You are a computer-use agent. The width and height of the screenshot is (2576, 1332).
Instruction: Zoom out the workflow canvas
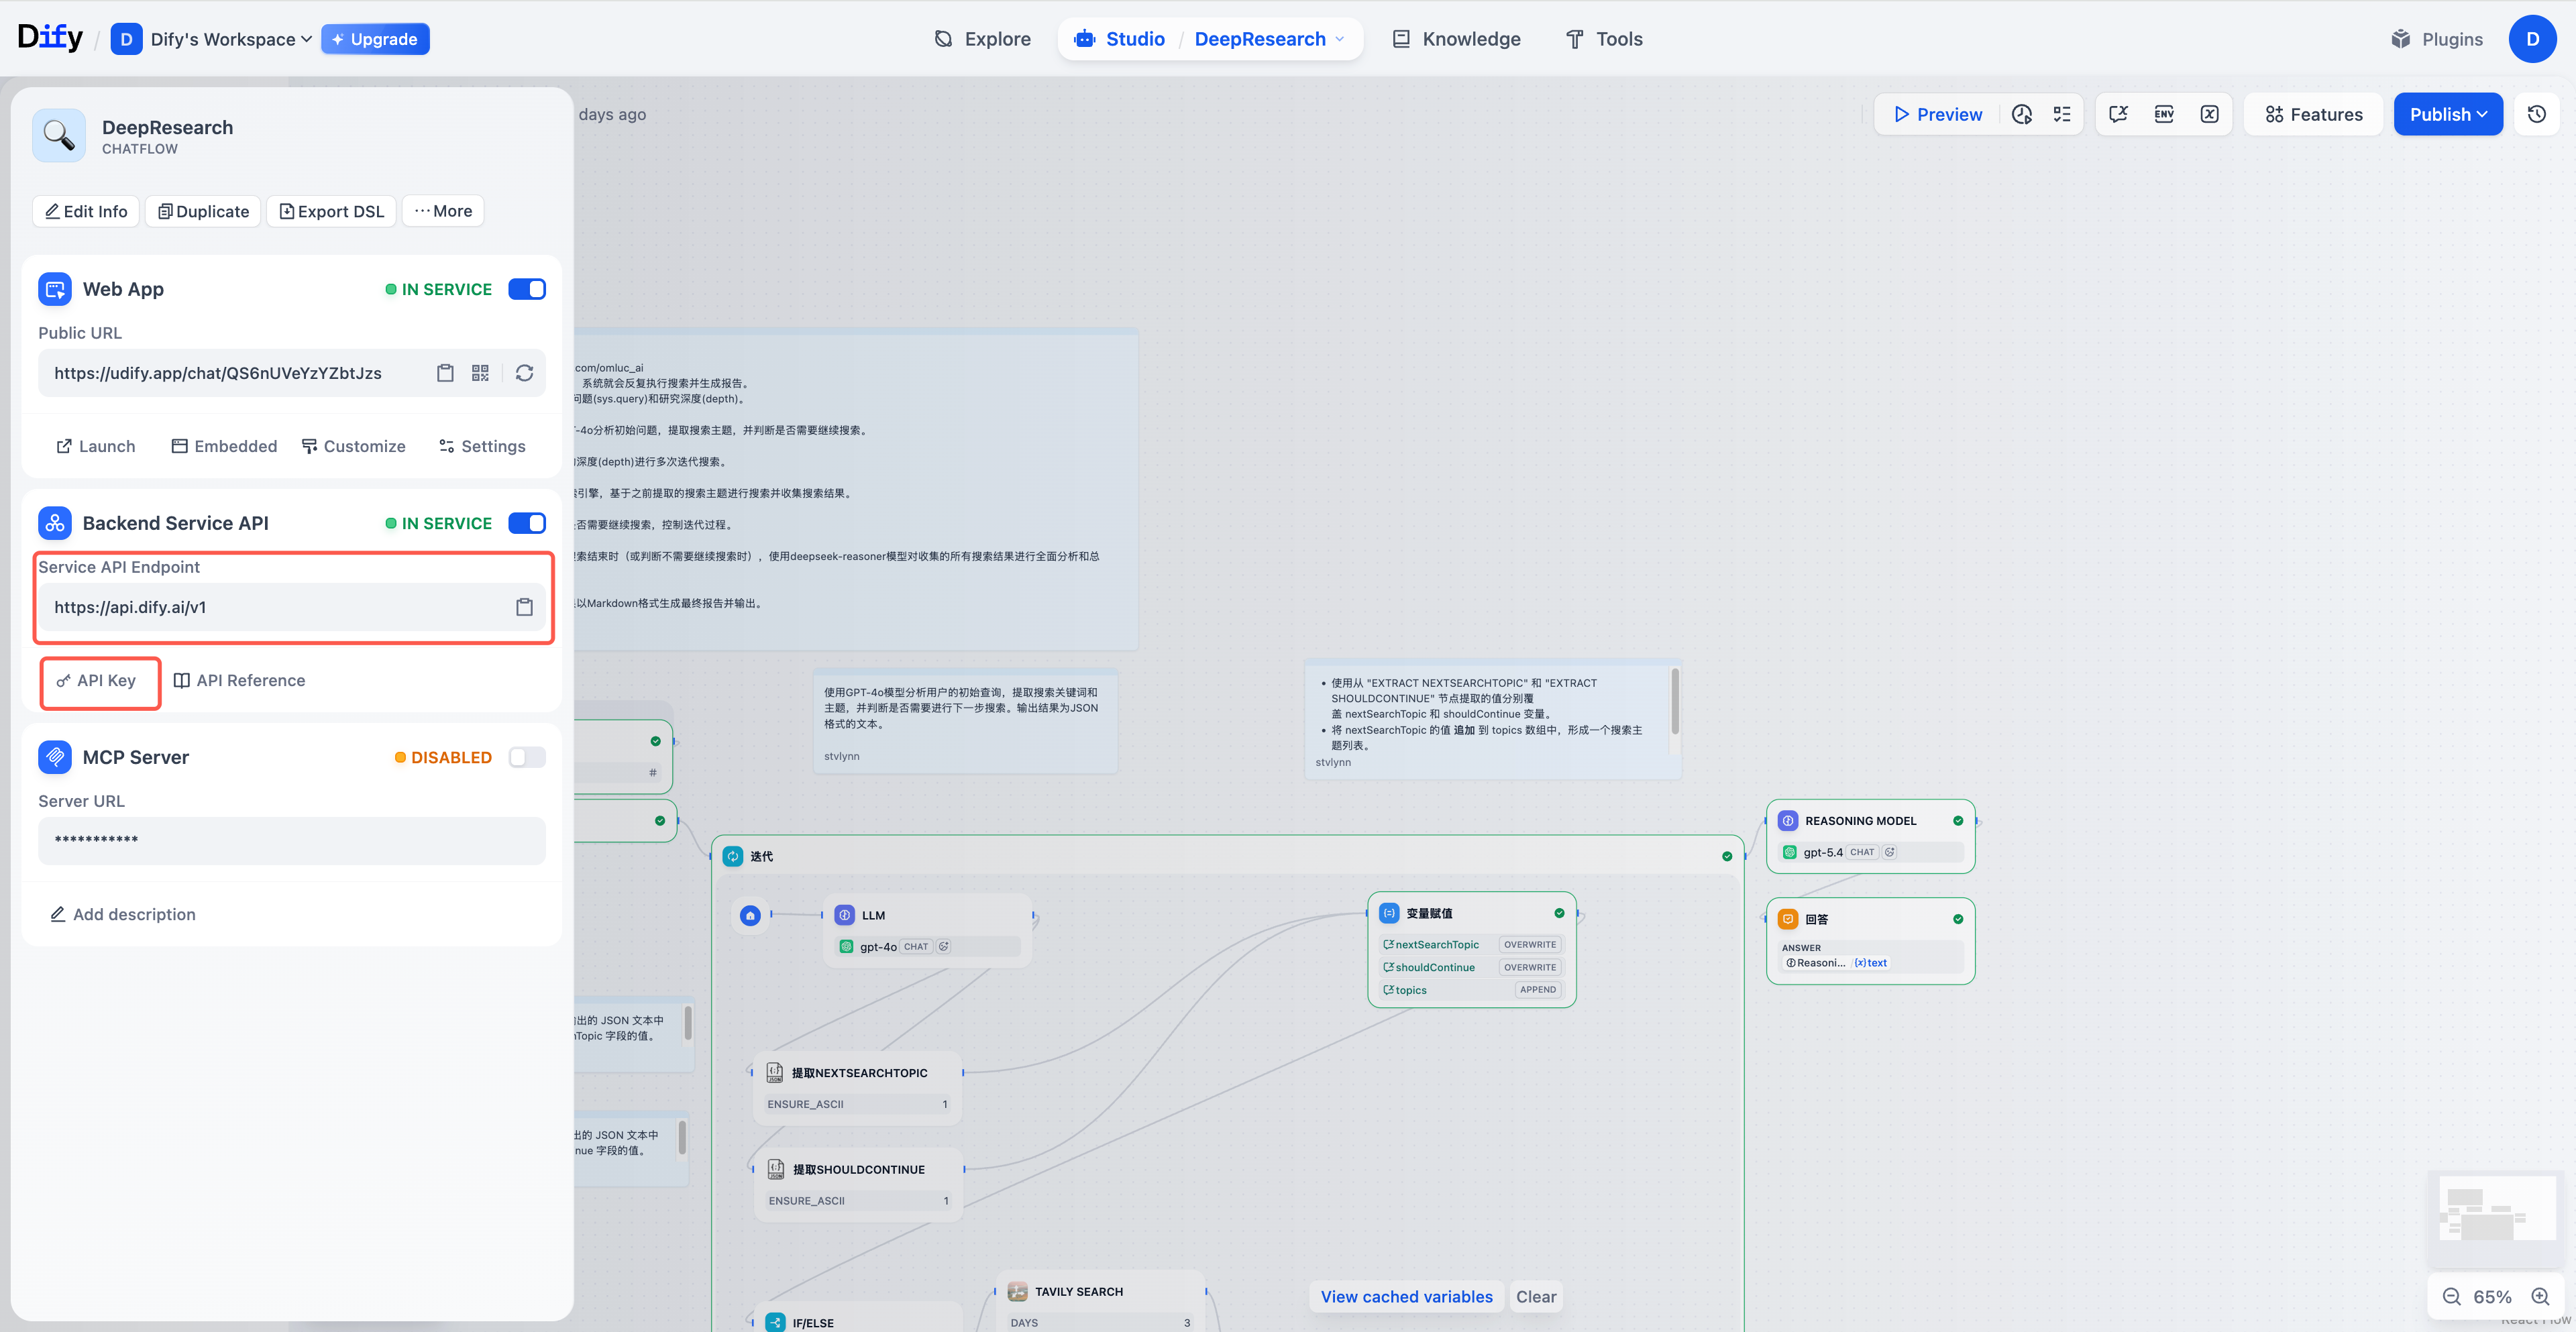pos(2451,1297)
